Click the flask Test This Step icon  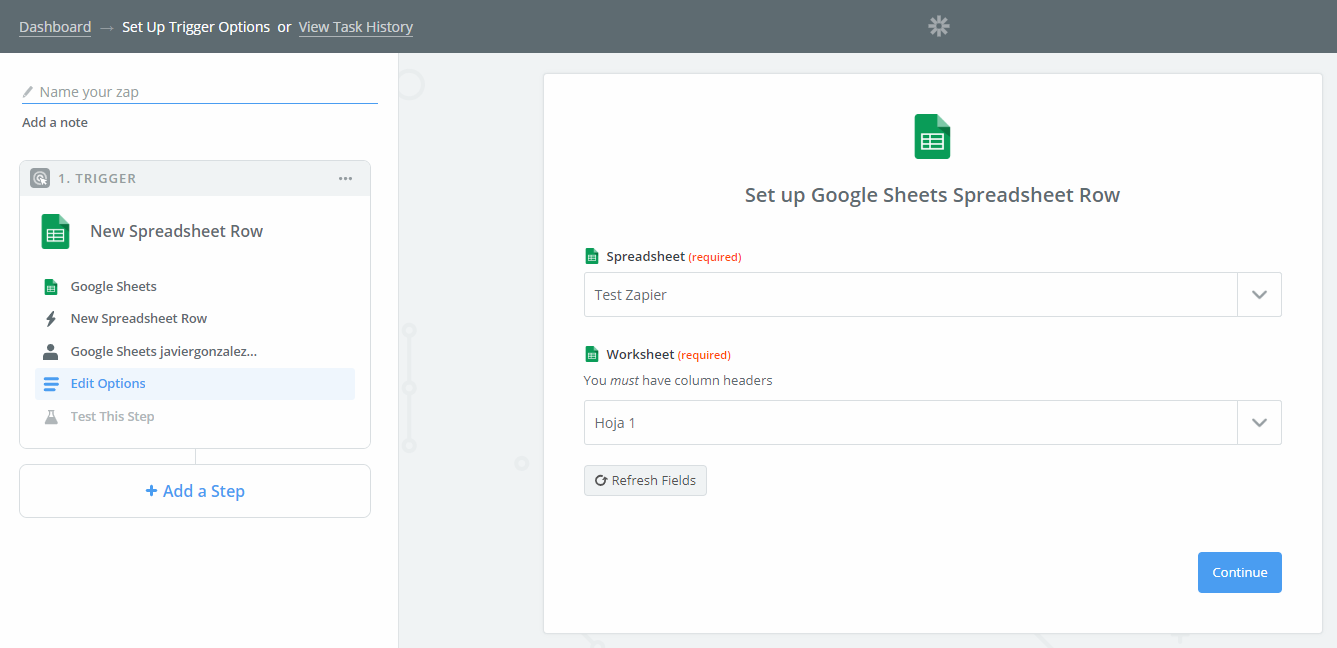click(x=51, y=417)
